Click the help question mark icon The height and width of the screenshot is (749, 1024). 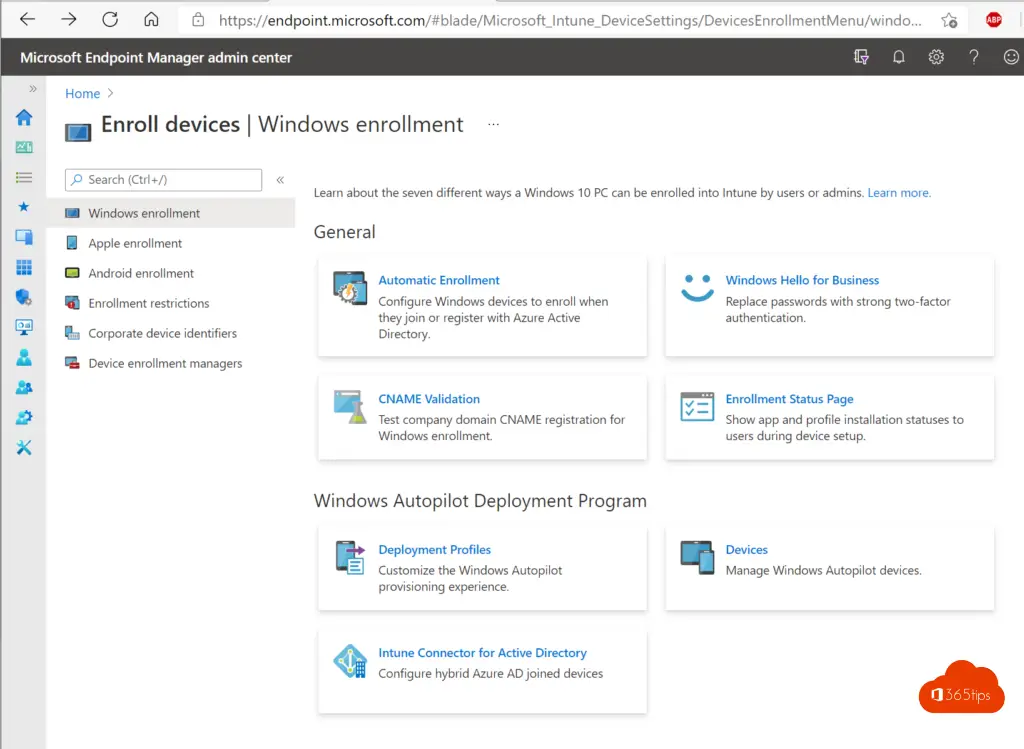point(973,57)
